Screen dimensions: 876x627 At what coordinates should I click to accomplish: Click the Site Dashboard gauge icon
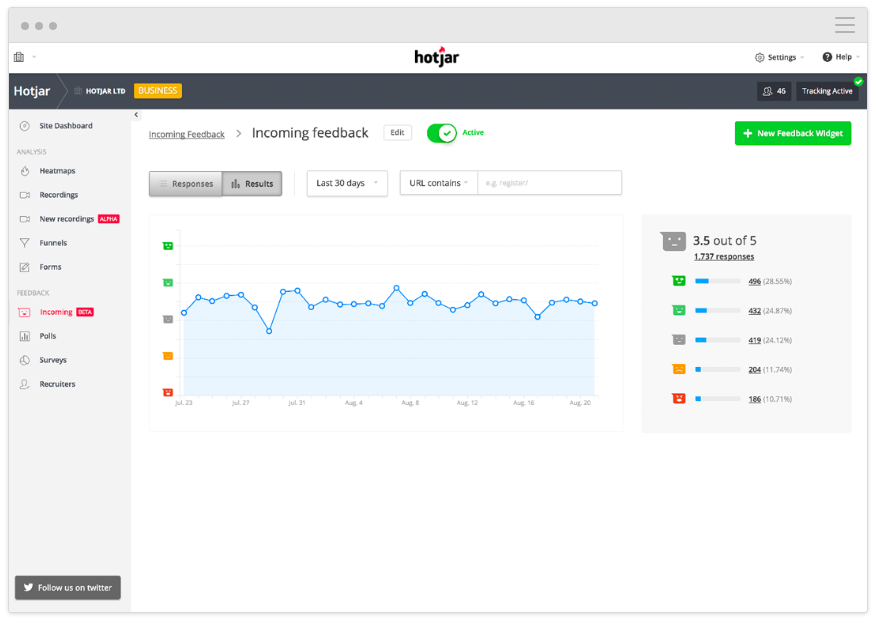(25, 126)
